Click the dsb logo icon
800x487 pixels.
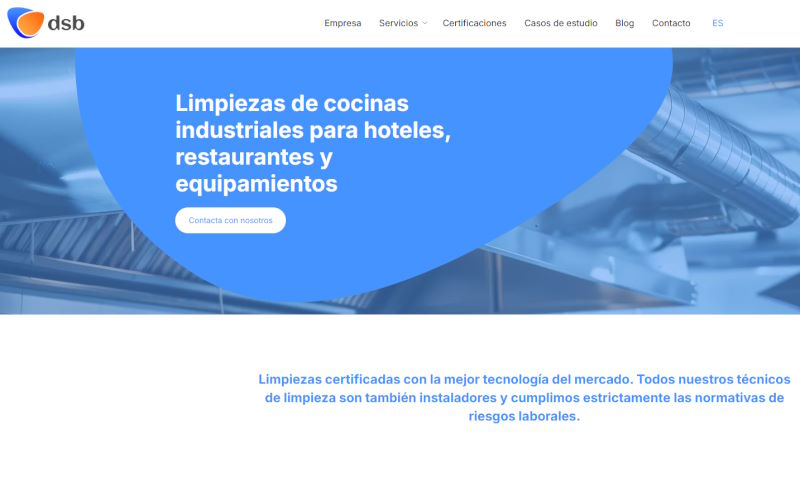(x=26, y=22)
